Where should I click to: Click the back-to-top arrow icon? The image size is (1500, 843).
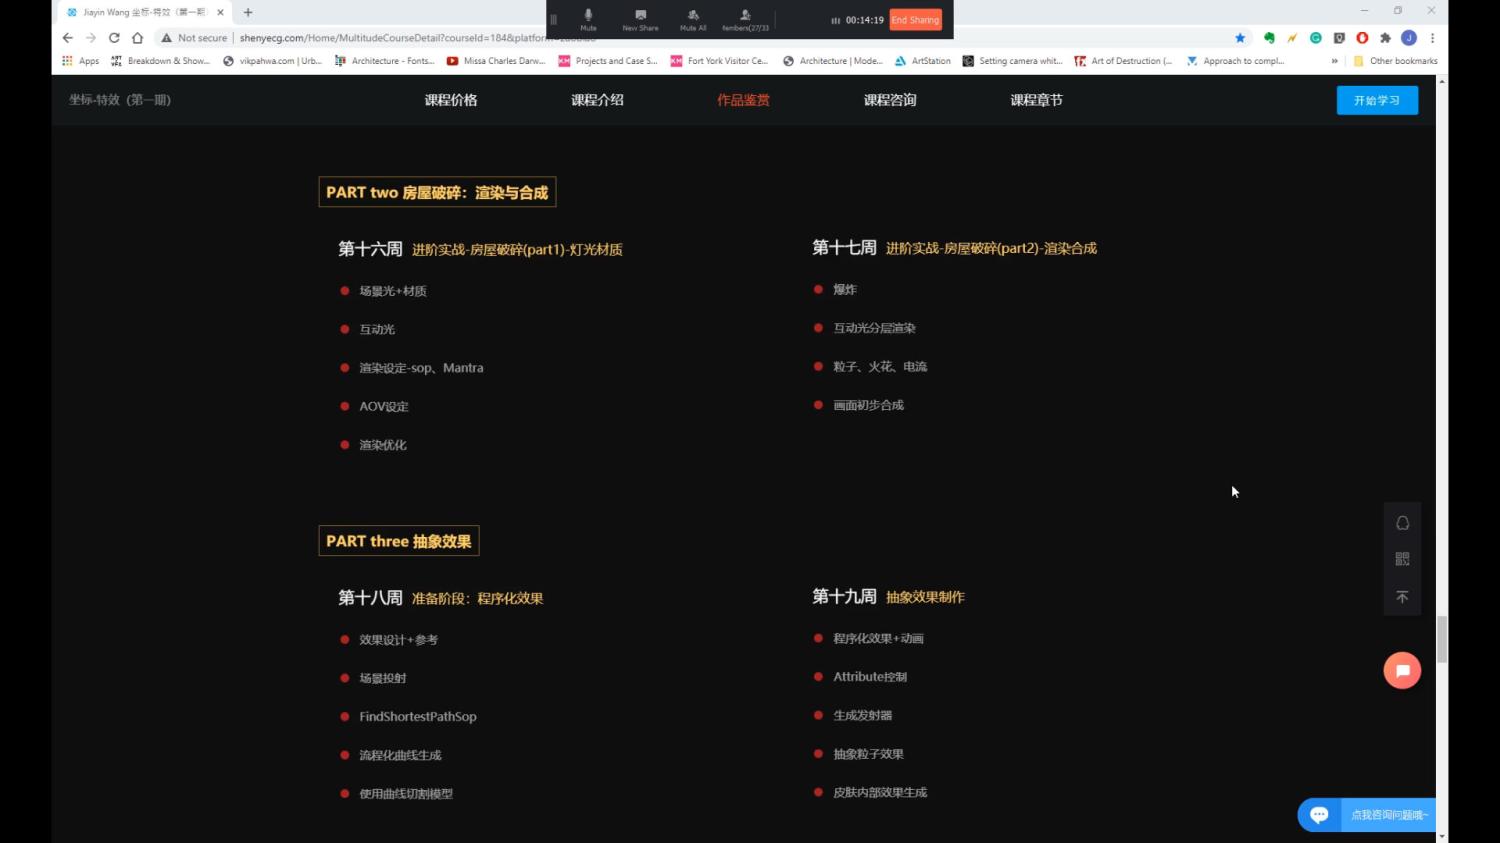pyautogui.click(x=1402, y=597)
